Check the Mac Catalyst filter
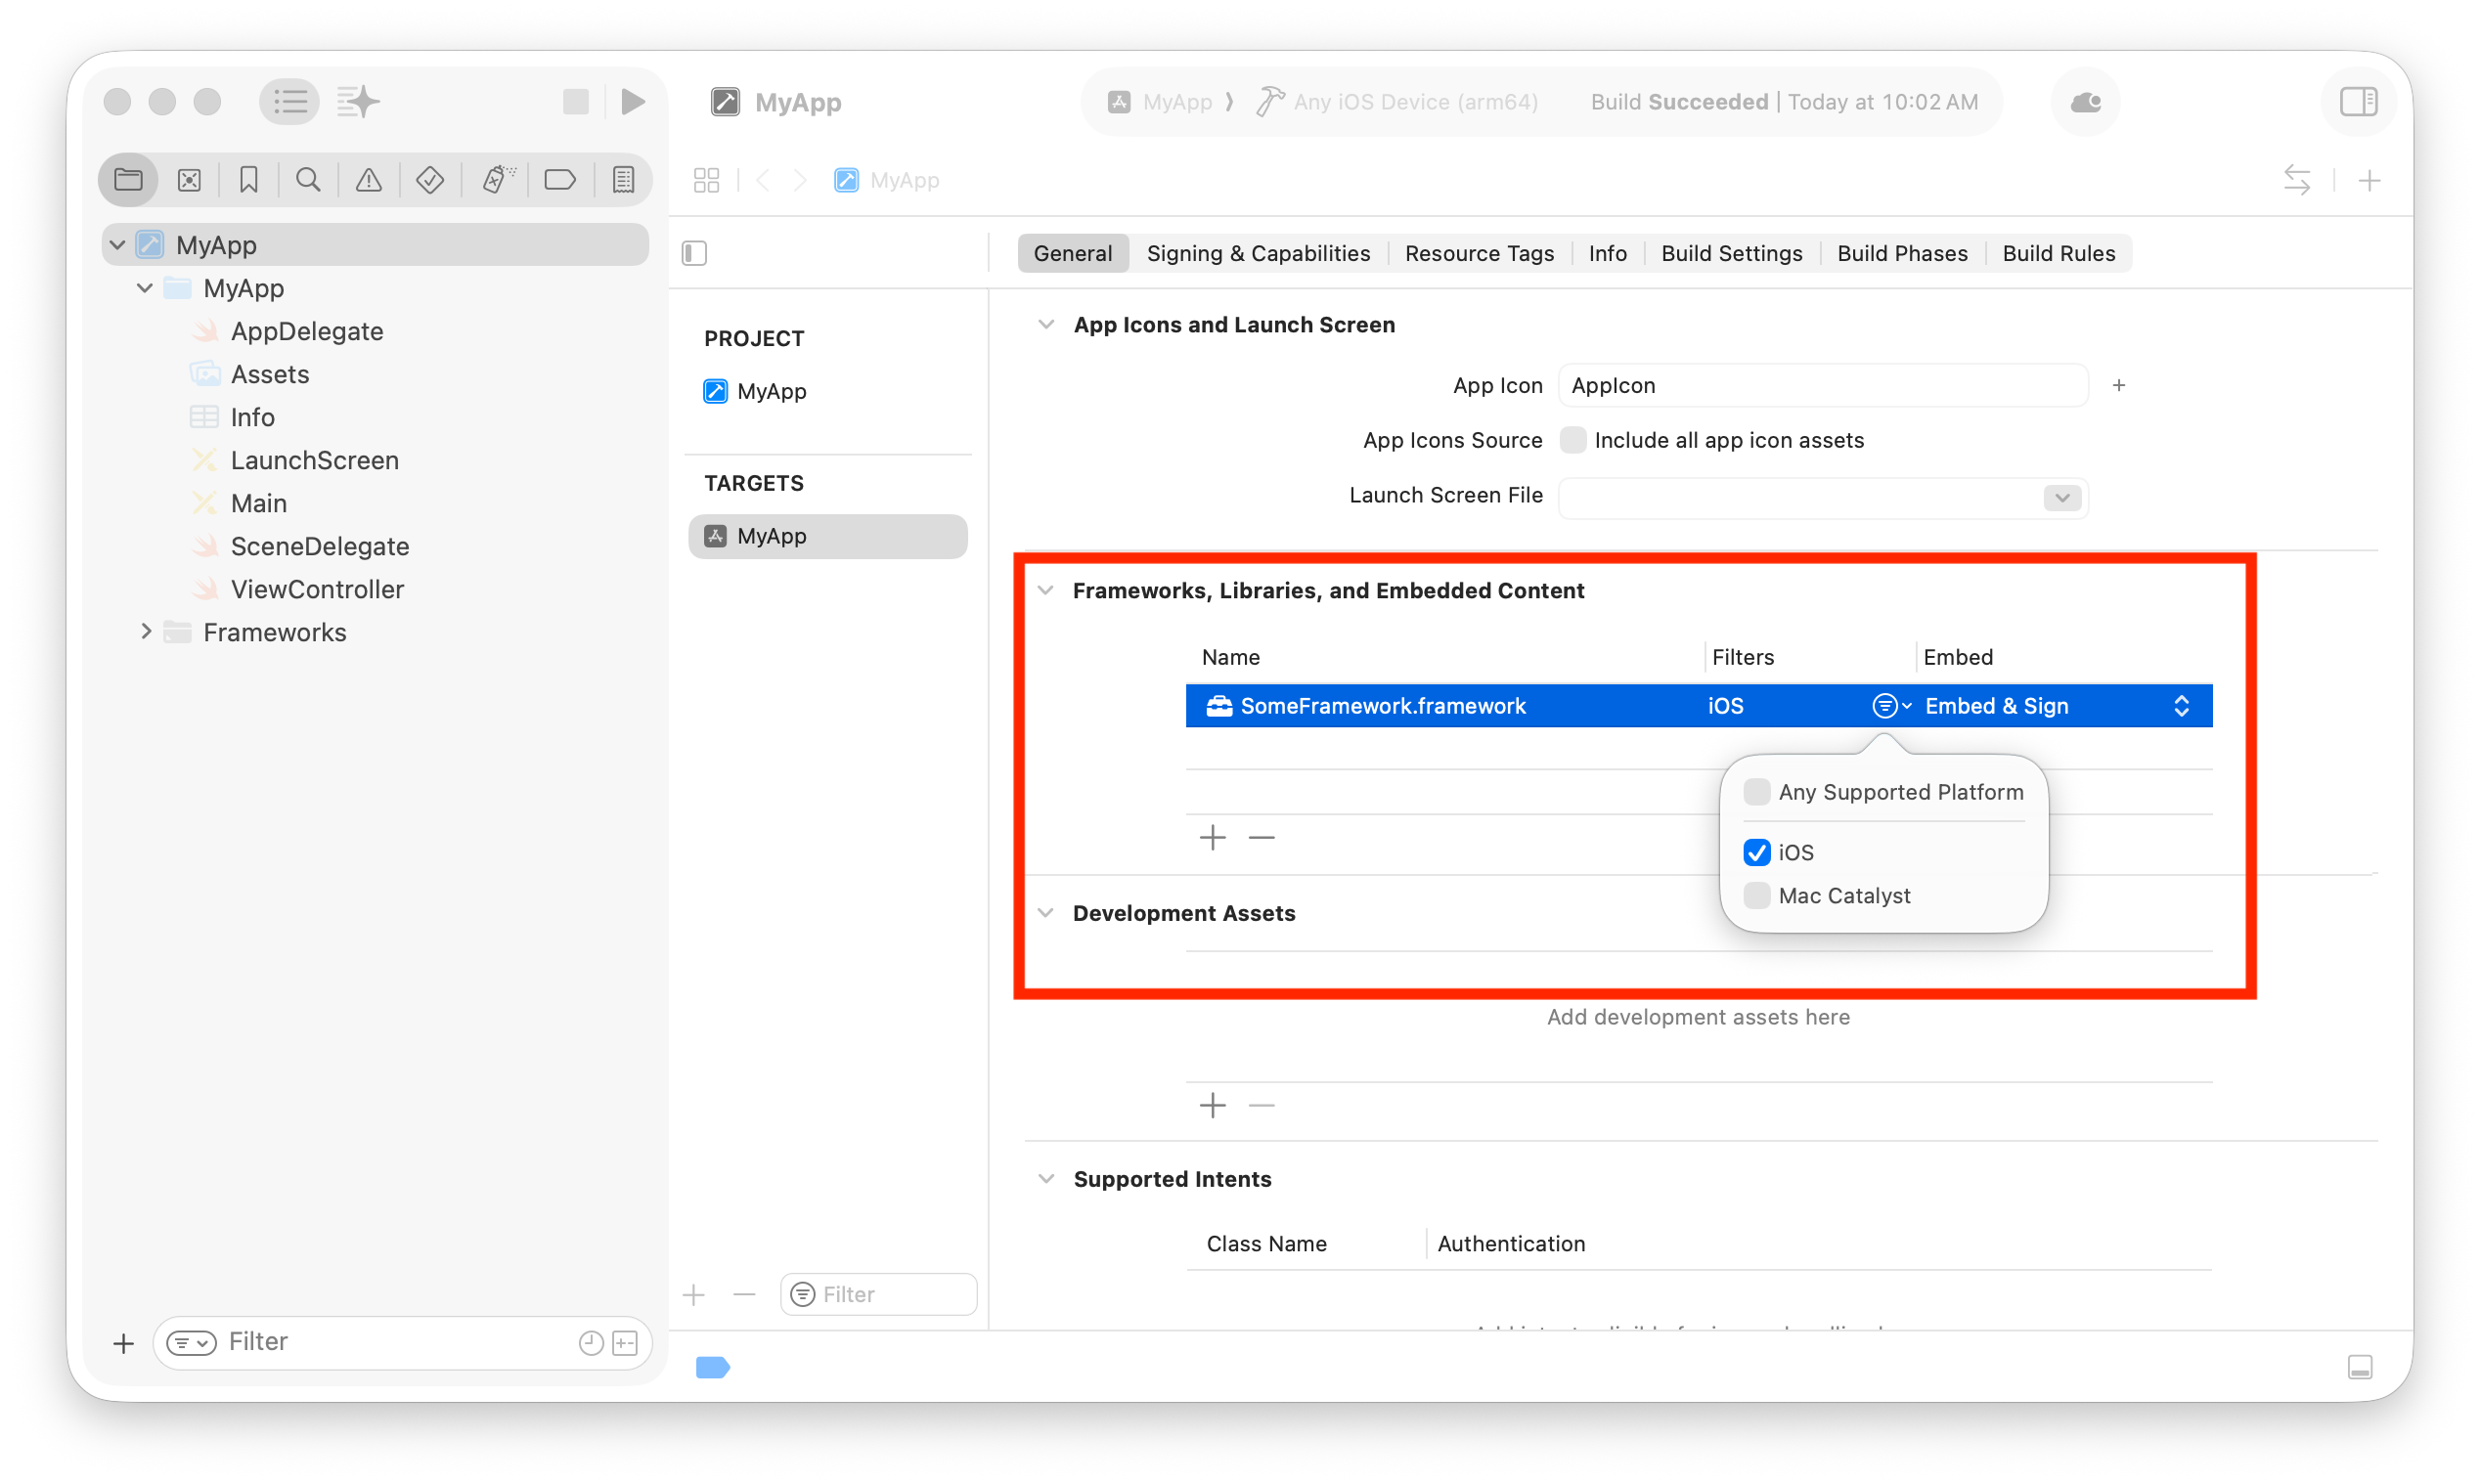 pos(1756,895)
